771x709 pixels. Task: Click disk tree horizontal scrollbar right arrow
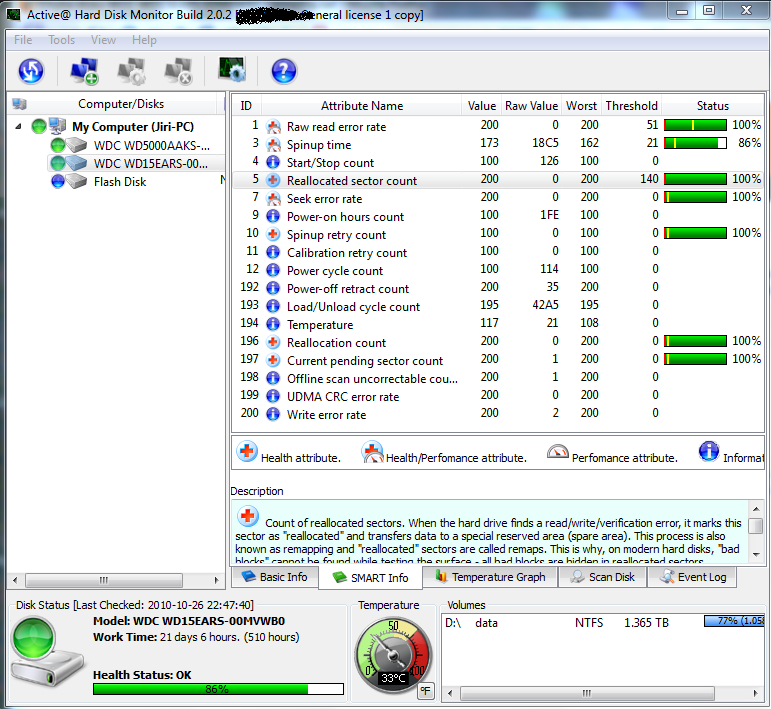216,580
